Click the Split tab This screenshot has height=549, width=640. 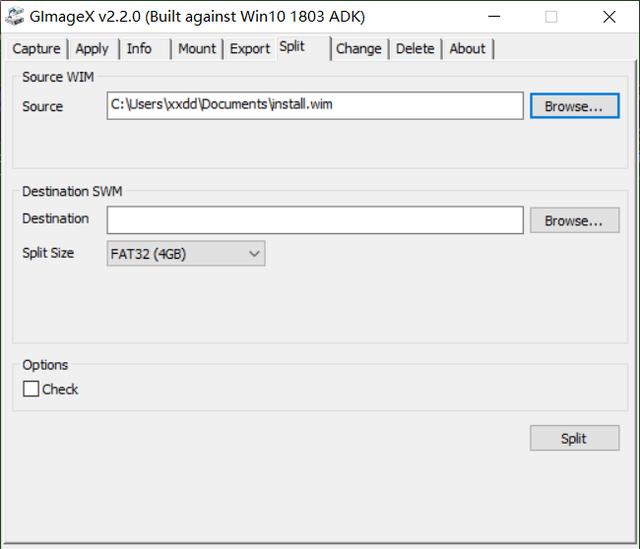coord(304,48)
